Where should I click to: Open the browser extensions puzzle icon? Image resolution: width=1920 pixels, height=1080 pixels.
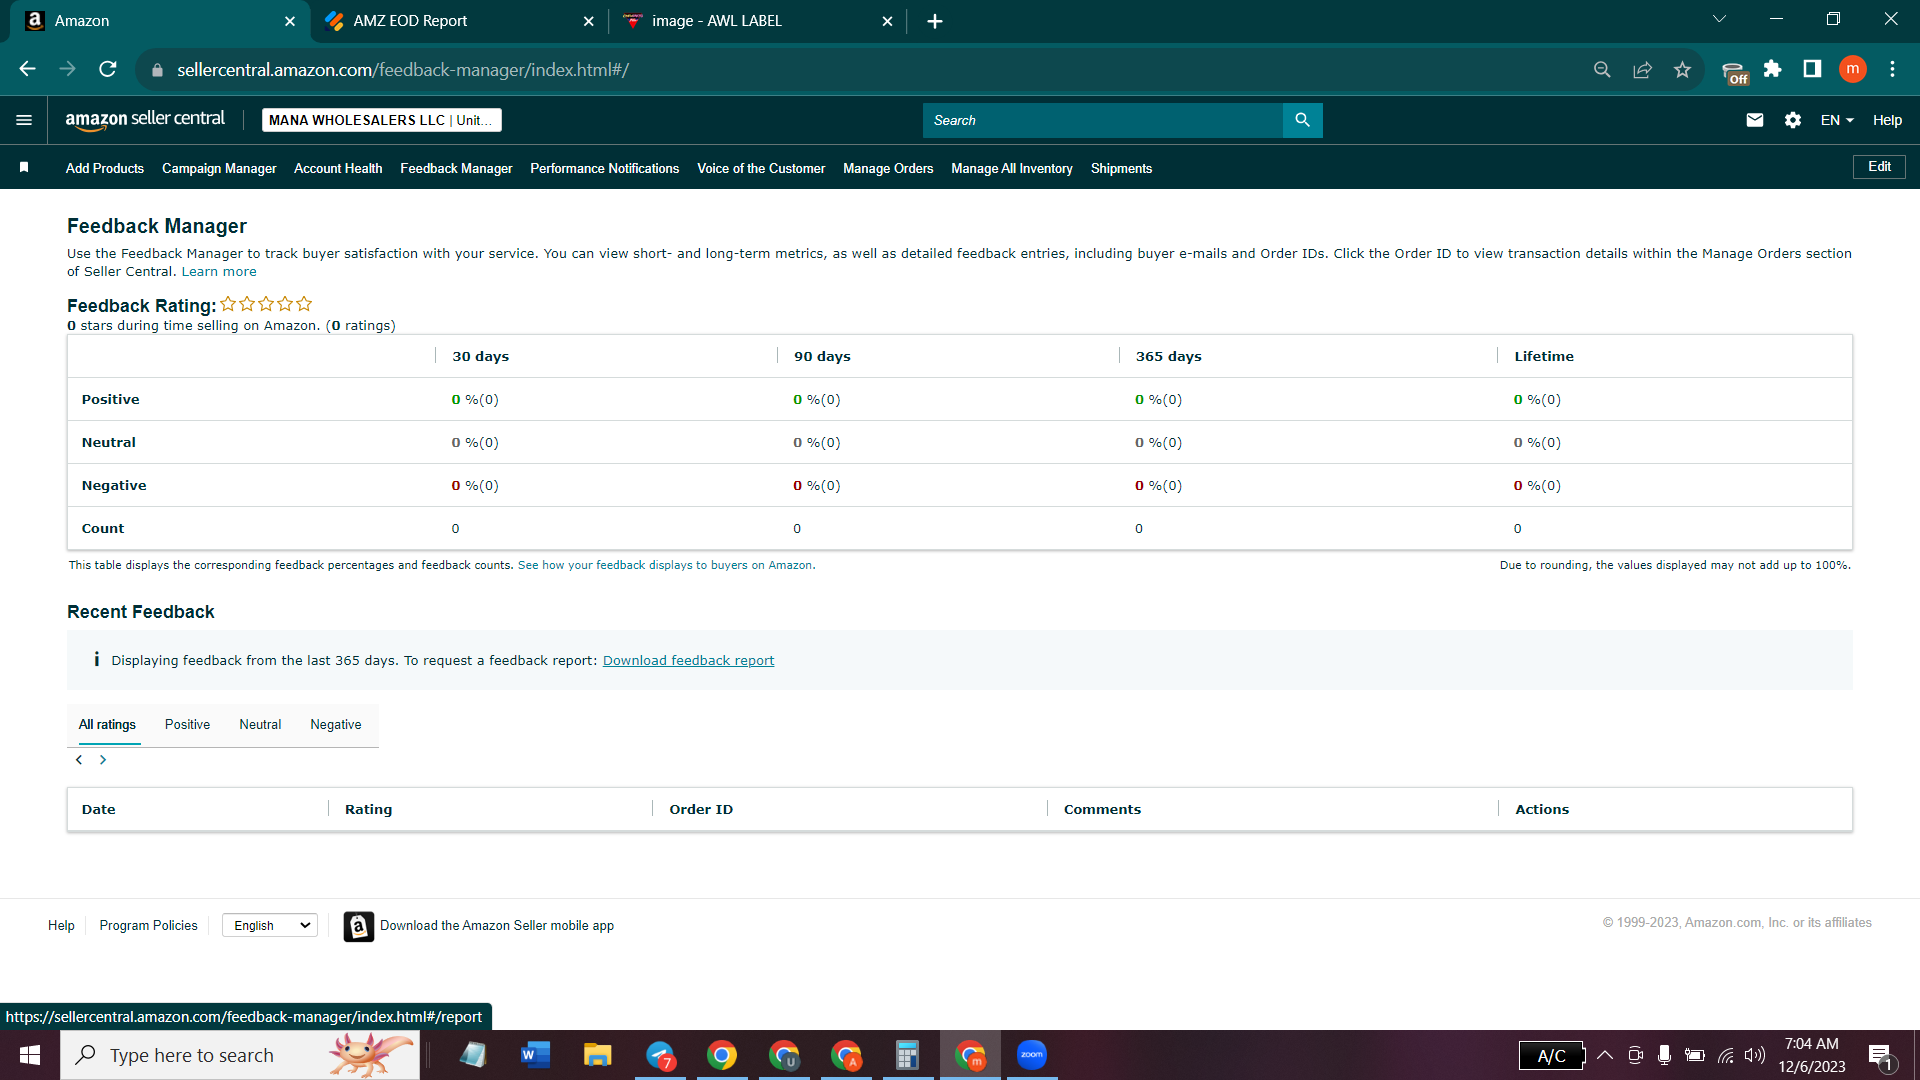point(1772,69)
